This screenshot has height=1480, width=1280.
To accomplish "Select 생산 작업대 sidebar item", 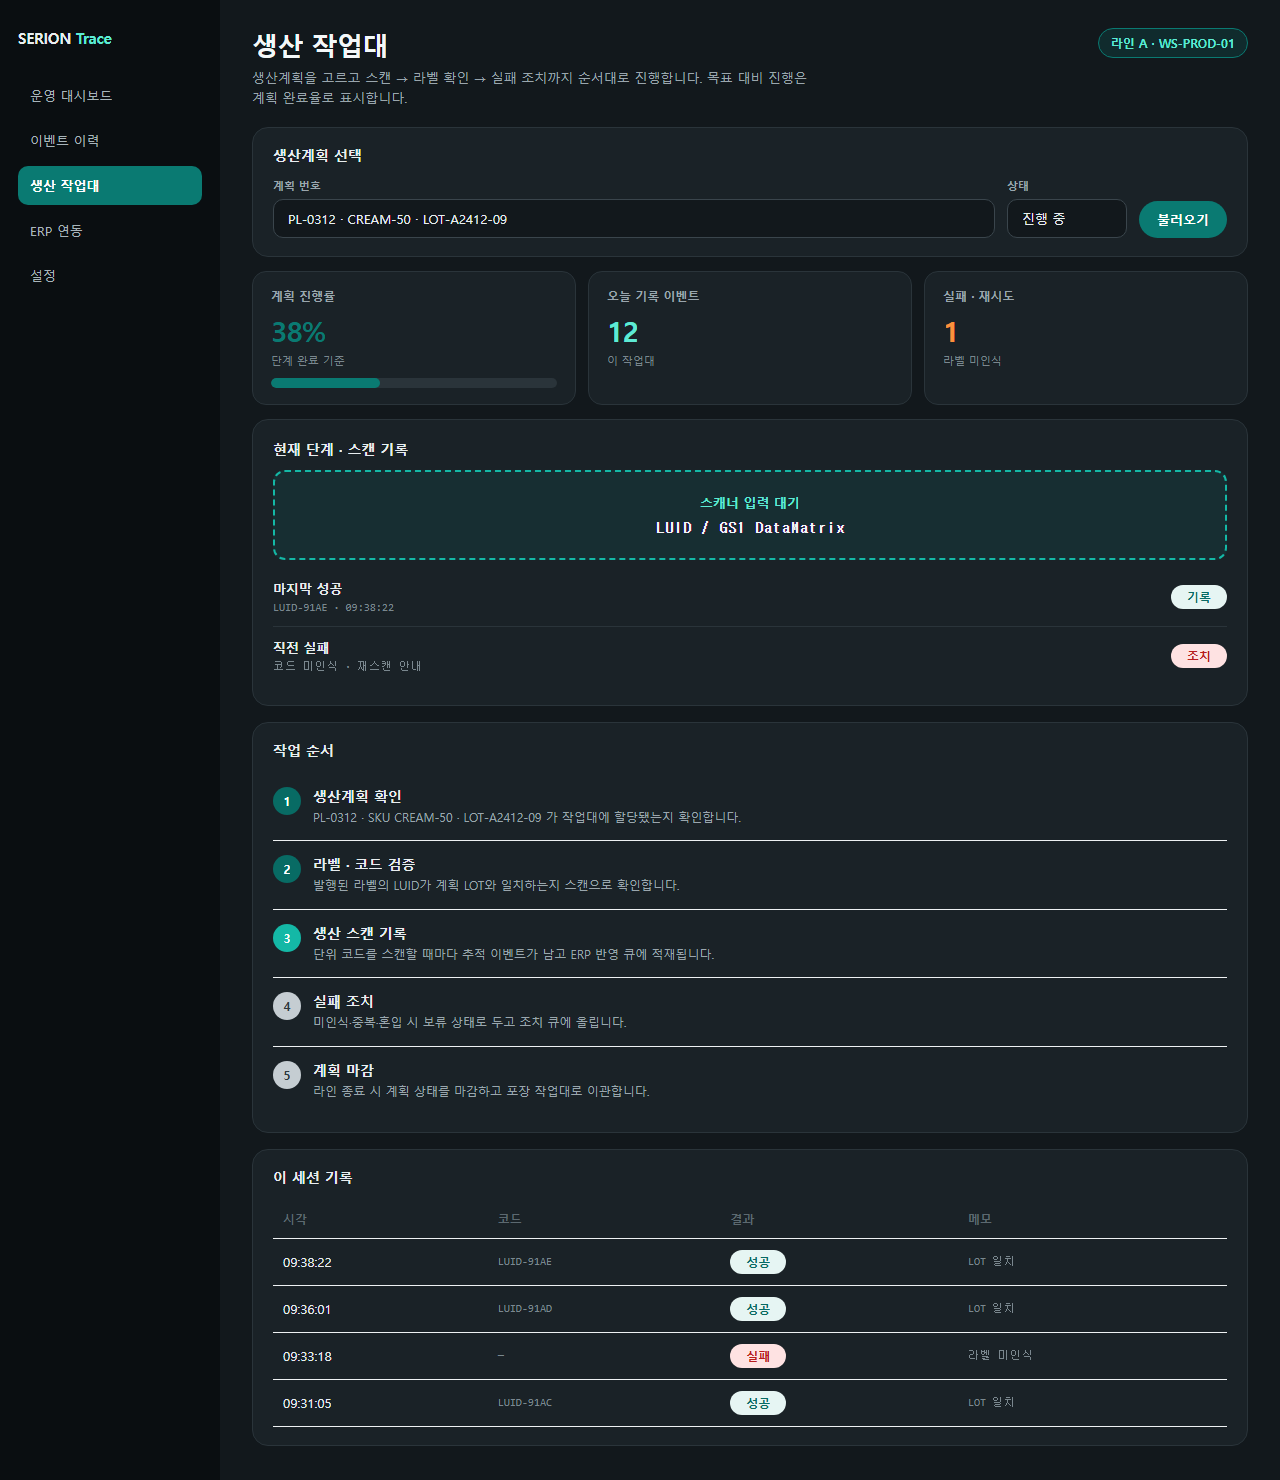I will (x=110, y=186).
